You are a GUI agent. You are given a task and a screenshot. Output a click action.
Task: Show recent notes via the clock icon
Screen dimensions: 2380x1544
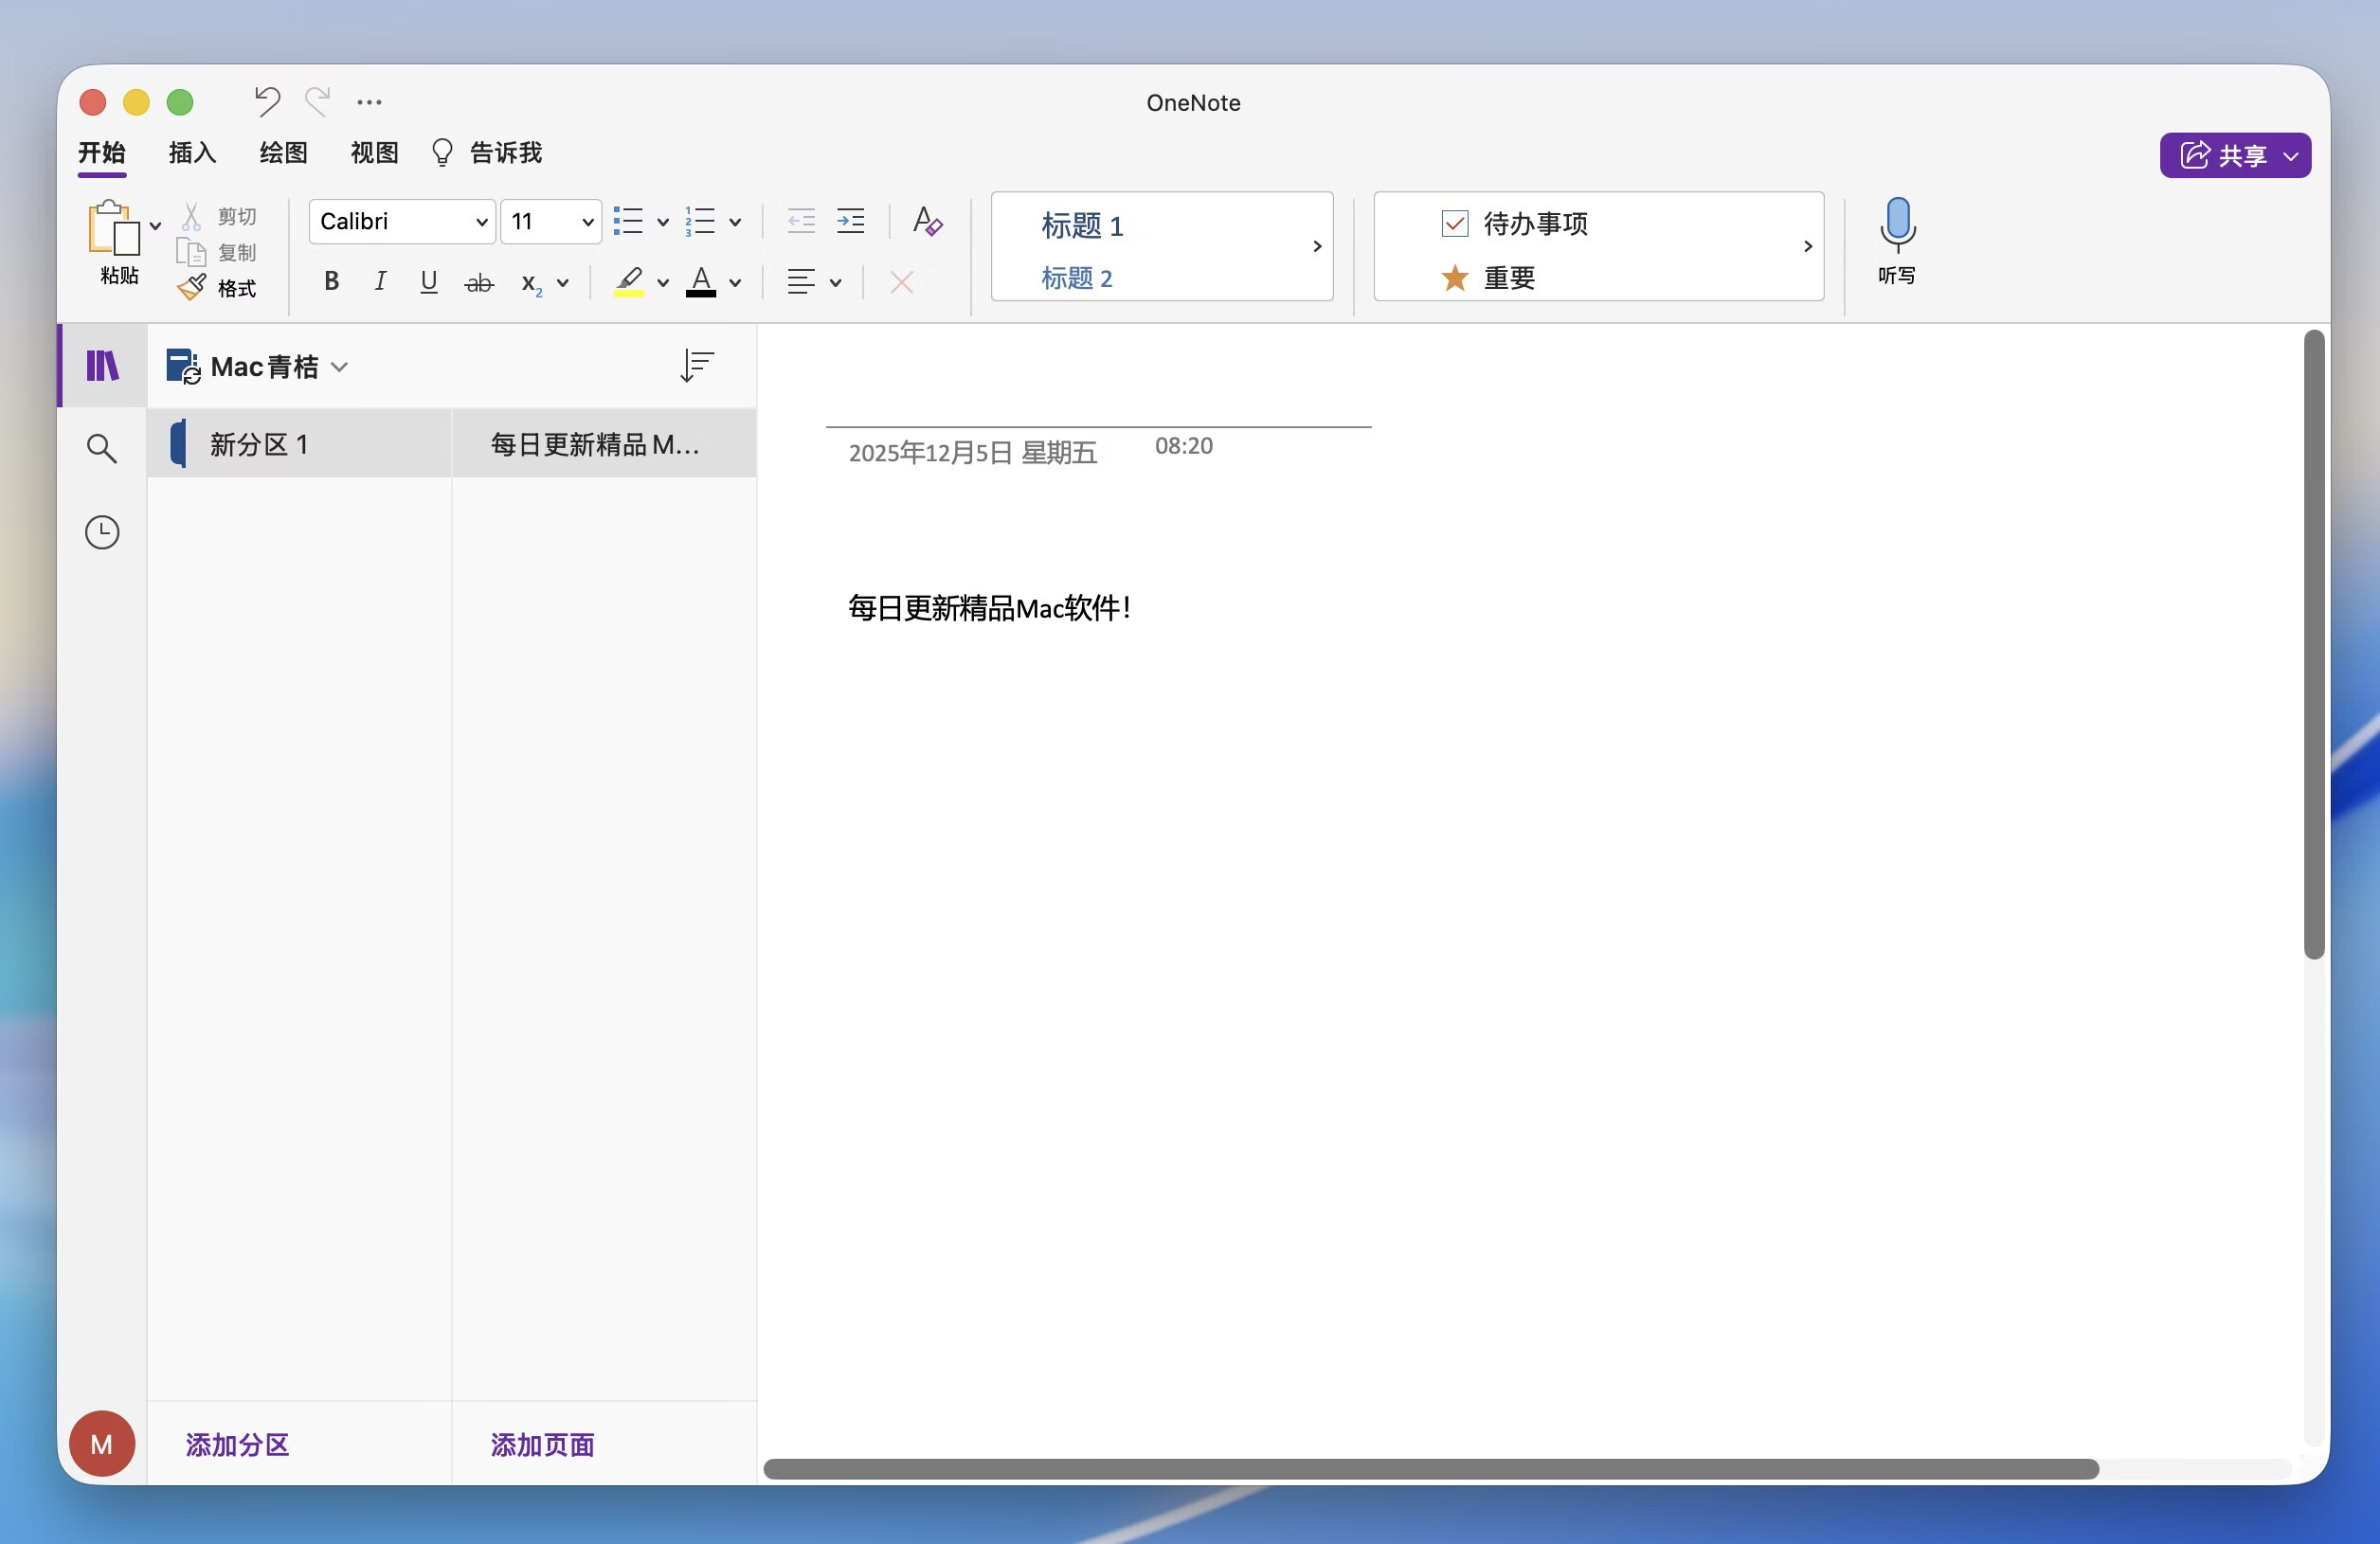pyautogui.click(x=101, y=531)
